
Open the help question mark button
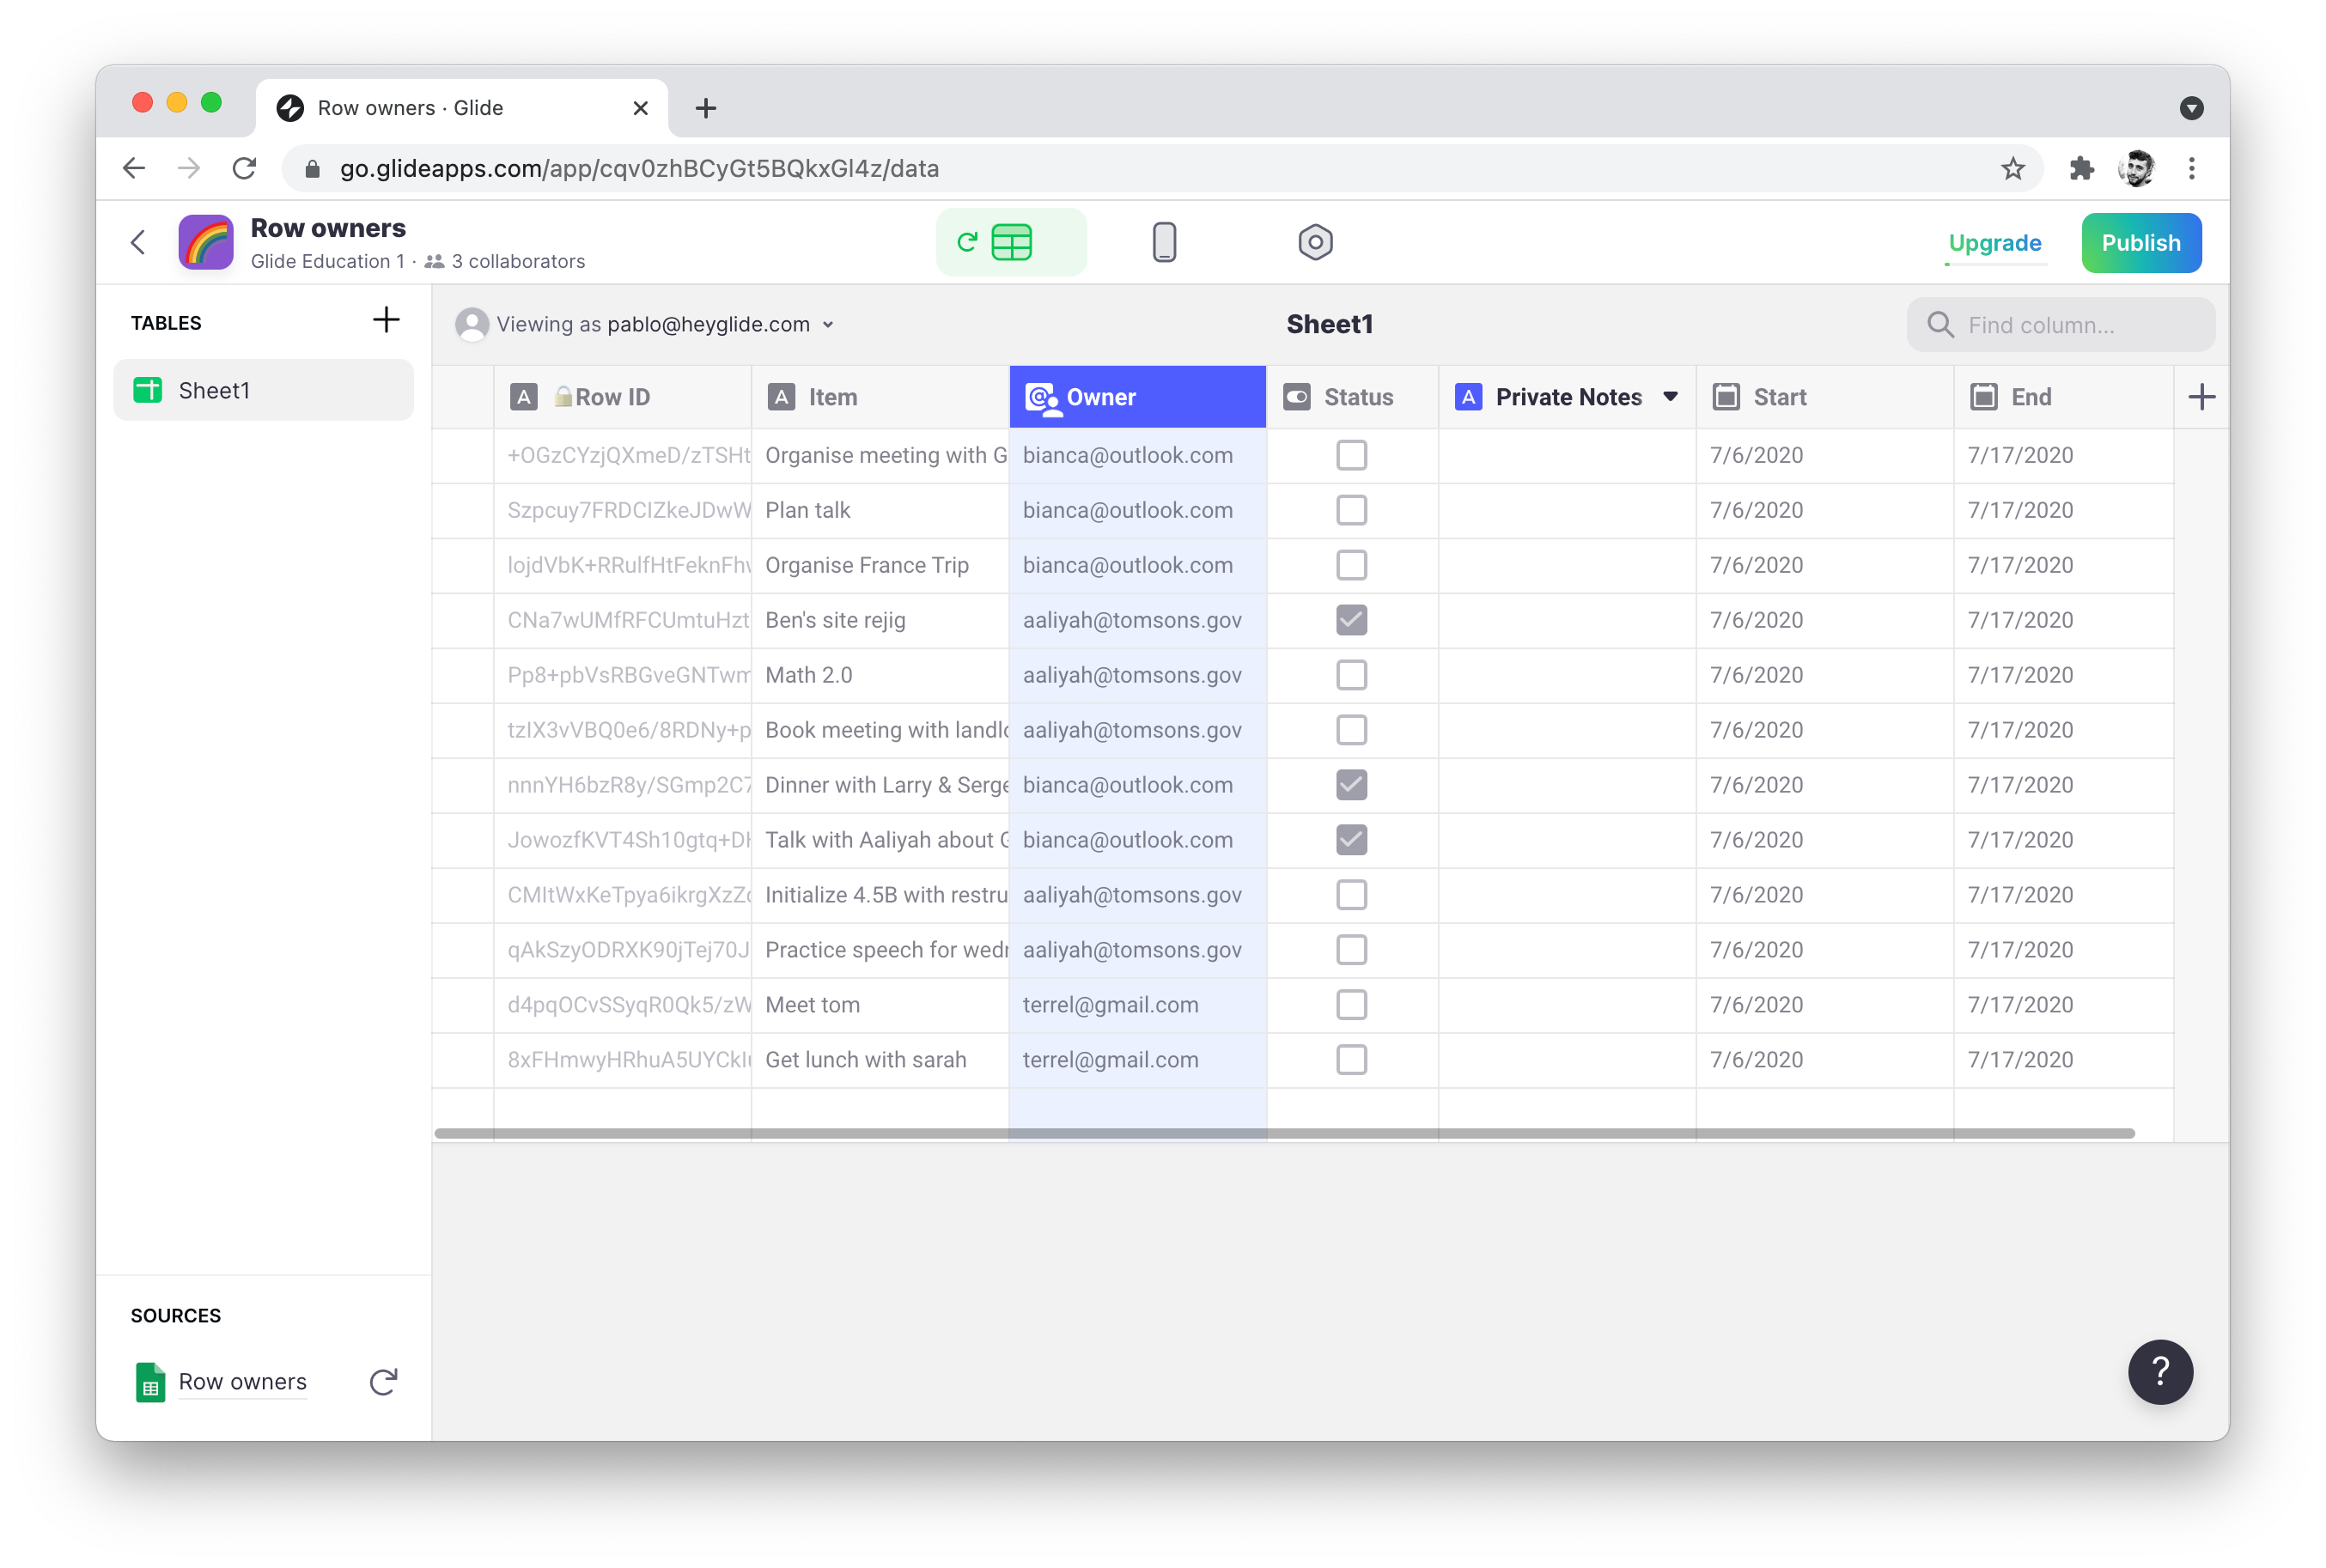coord(2160,1371)
